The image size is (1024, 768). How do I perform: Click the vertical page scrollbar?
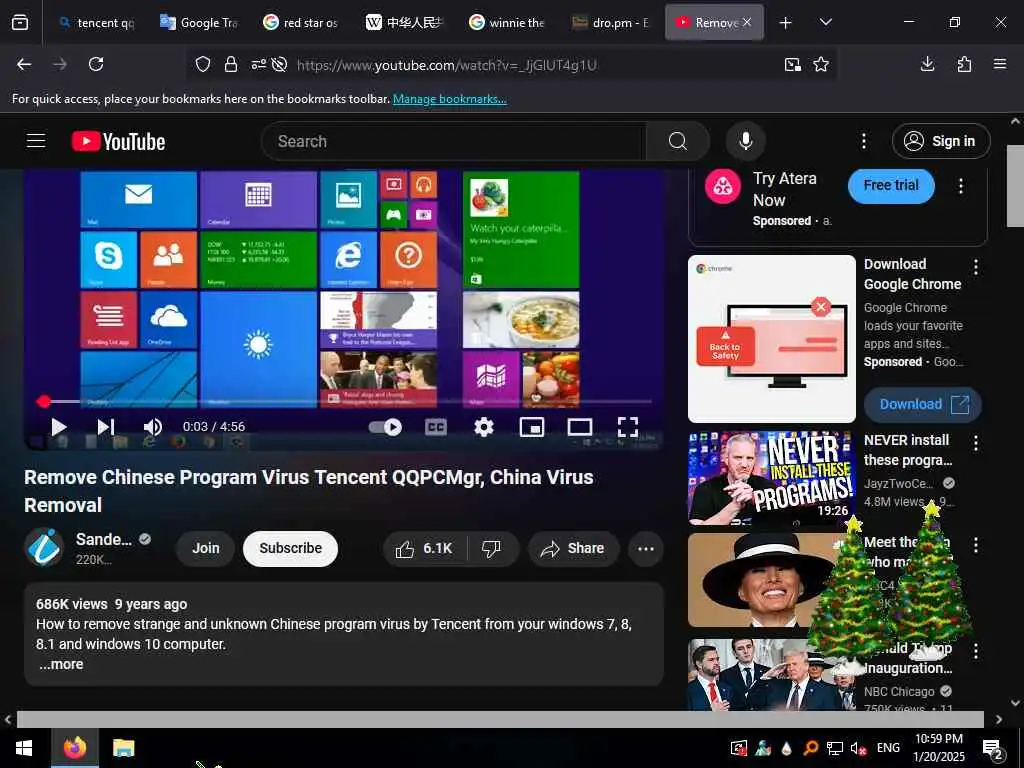click(1015, 185)
